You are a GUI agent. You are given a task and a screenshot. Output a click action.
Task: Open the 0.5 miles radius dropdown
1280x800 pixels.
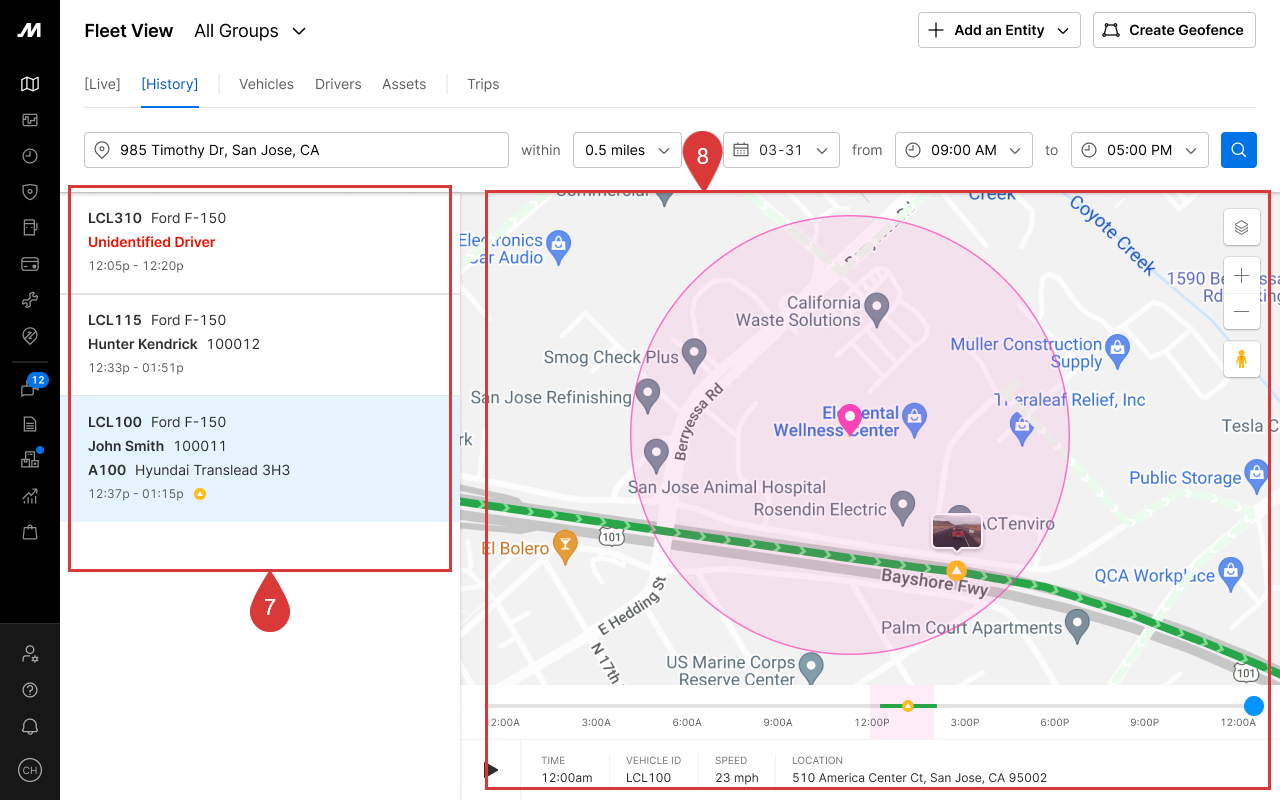627,150
